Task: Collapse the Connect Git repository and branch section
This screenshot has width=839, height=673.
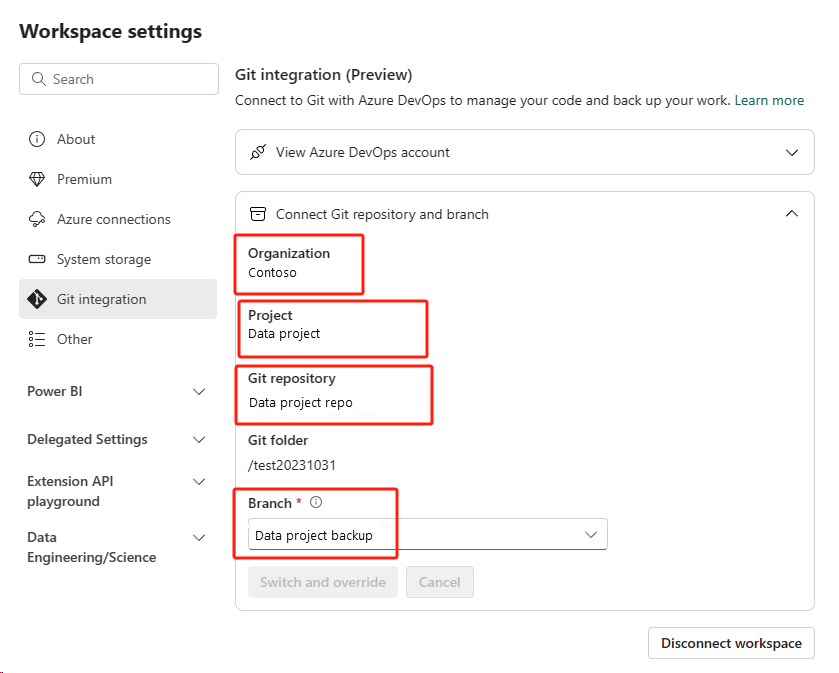Action: click(792, 214)
